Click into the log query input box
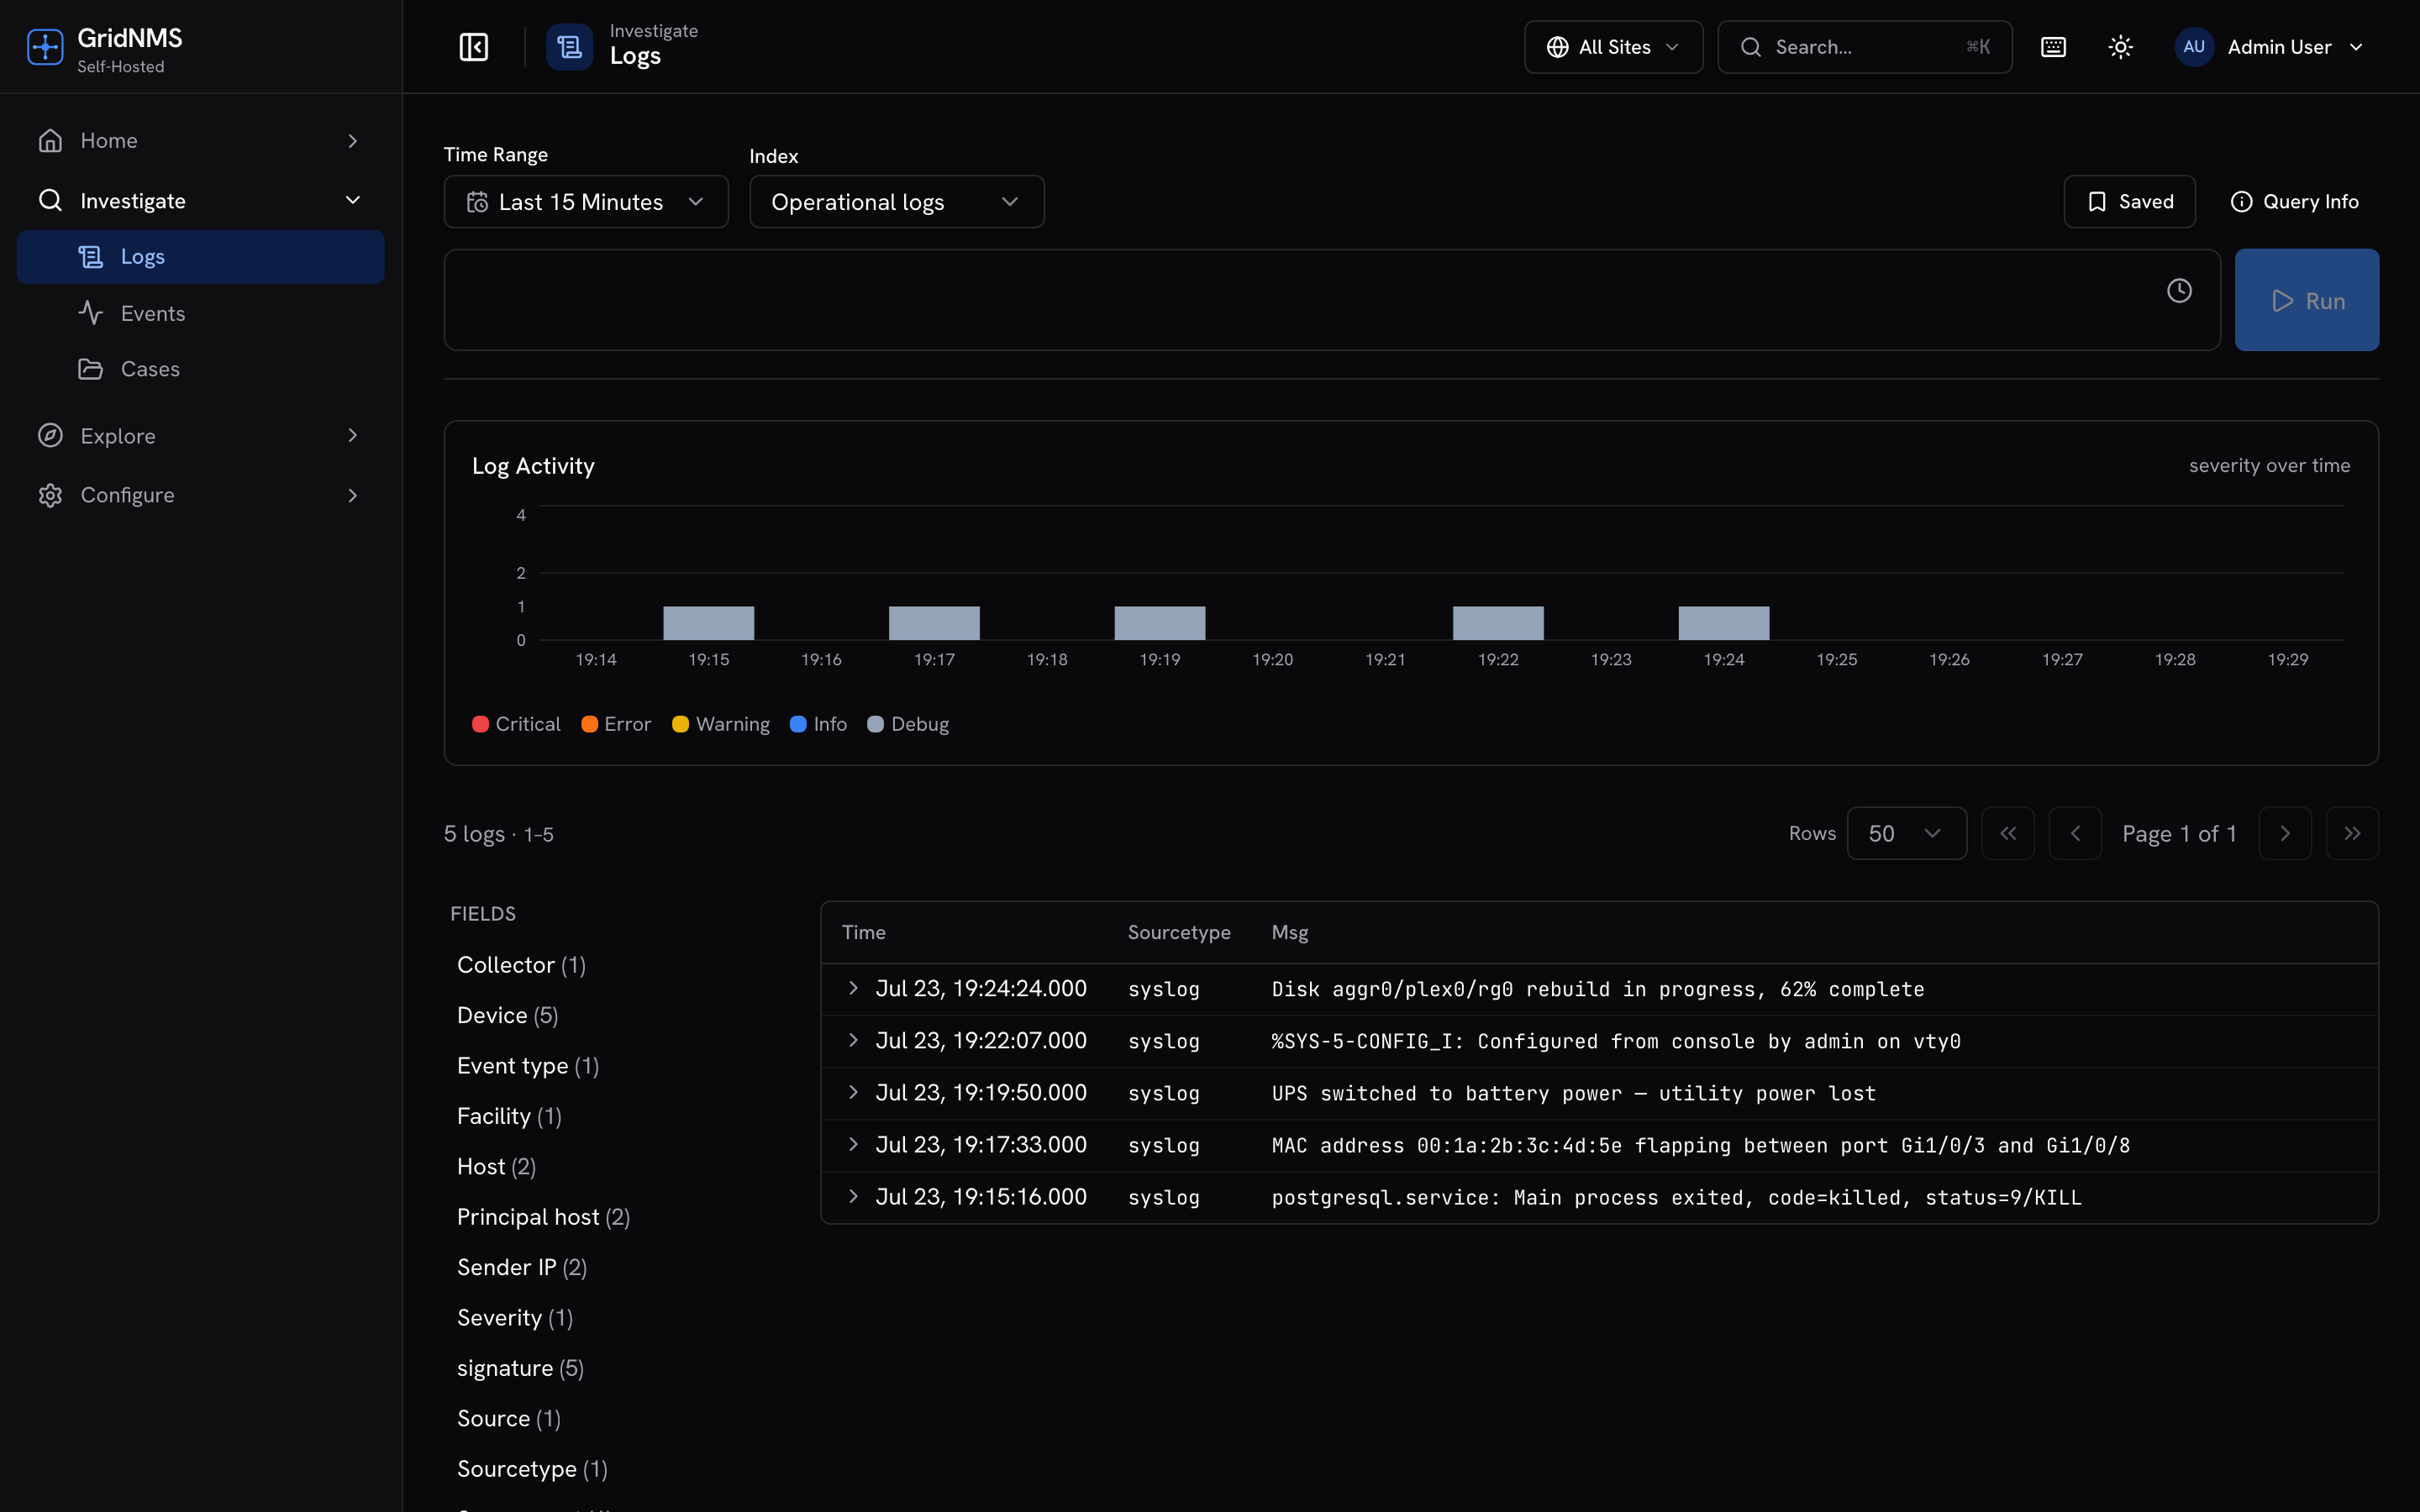The width and height of the screenshot is (2420, 1512). [x=1331, y=300]
